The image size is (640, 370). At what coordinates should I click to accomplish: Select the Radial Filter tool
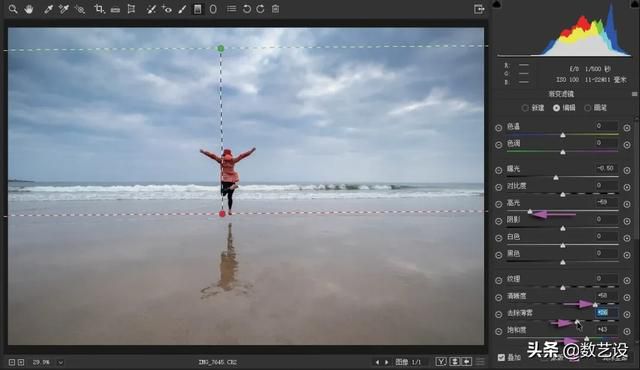click(x=213, y=9)
